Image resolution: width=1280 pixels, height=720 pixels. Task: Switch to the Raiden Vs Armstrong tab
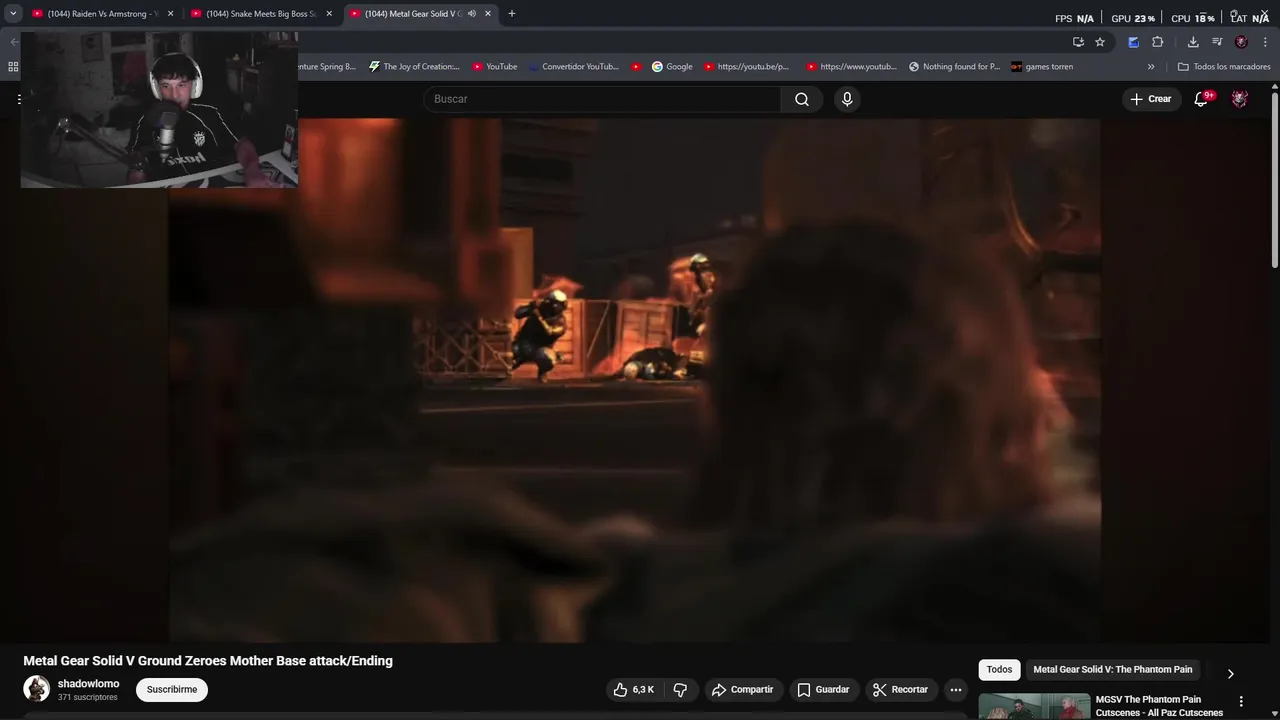[100, 14]
